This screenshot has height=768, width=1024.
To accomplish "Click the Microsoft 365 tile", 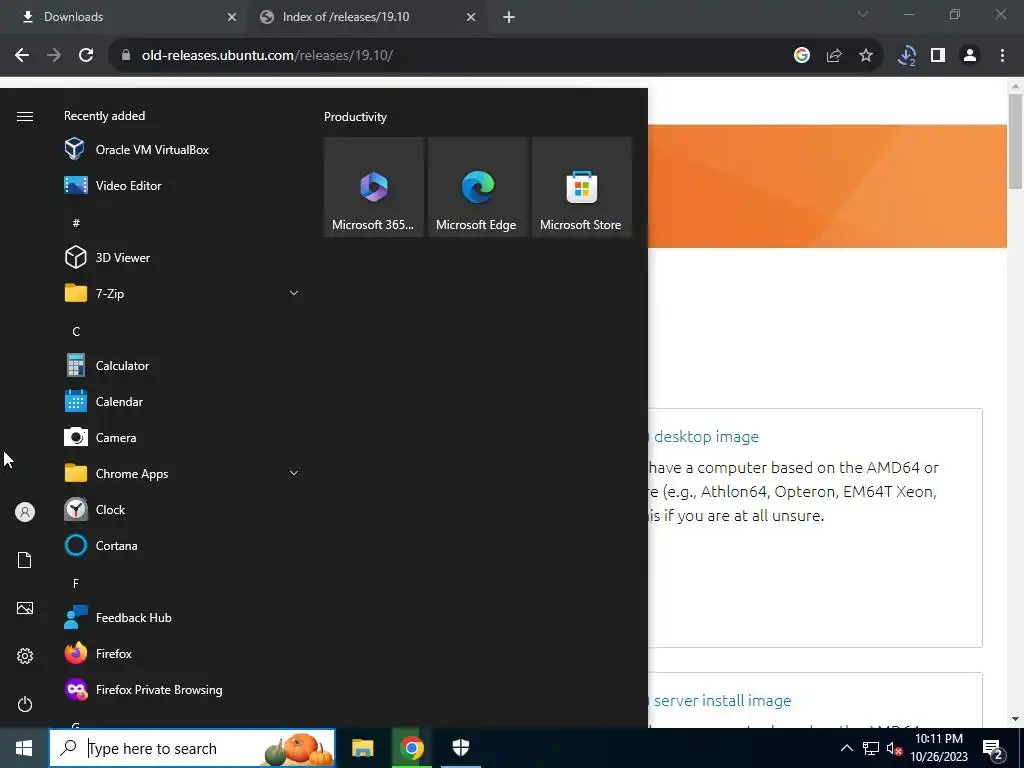I will pyautogui.click(x=374, y=187).
